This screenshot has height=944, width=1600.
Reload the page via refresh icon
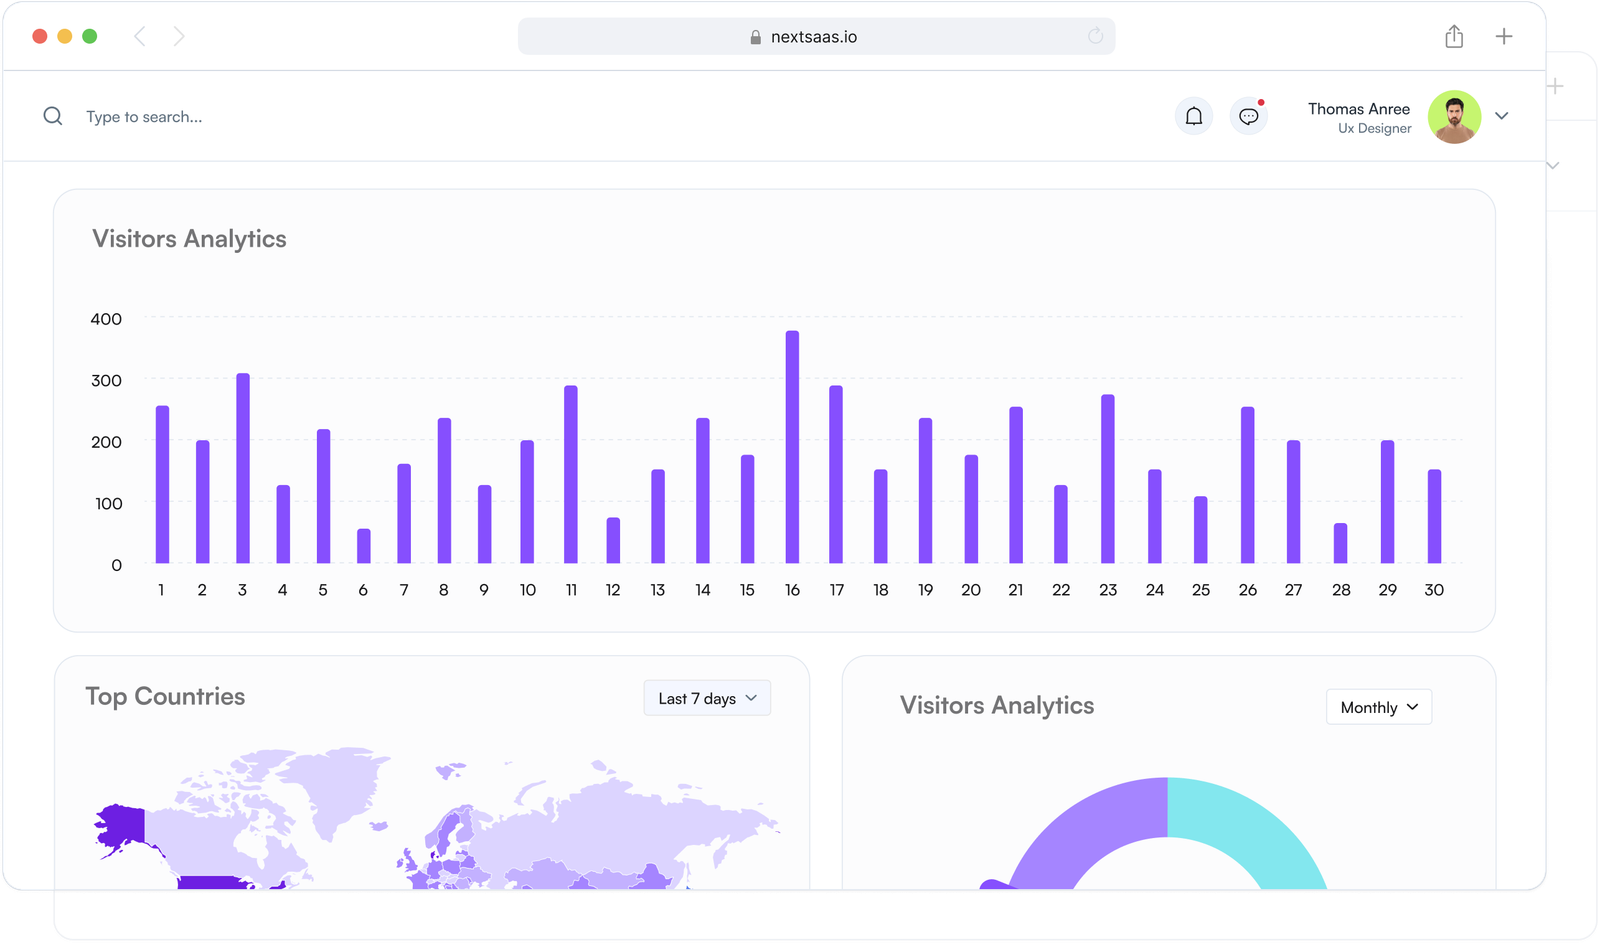(x=1095, y=36)
